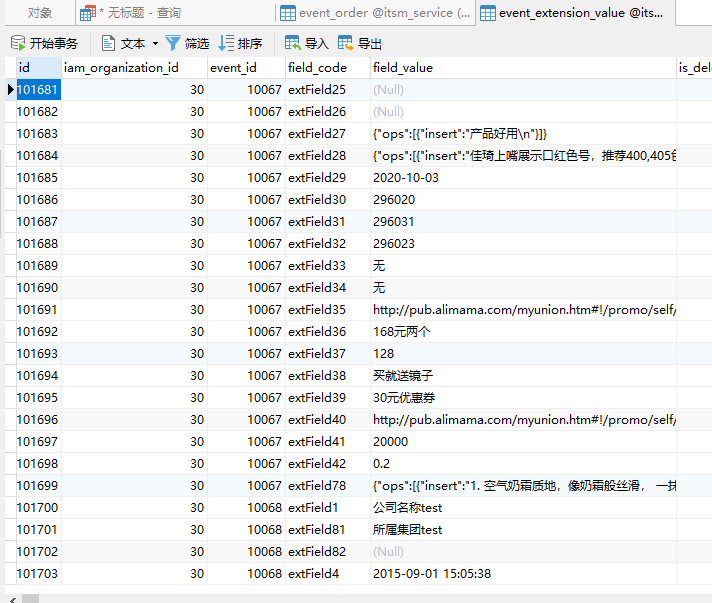This screenshot has width=712, height=603.
Task: Click the iam_organization_id column header
Action: click(134, 68)
